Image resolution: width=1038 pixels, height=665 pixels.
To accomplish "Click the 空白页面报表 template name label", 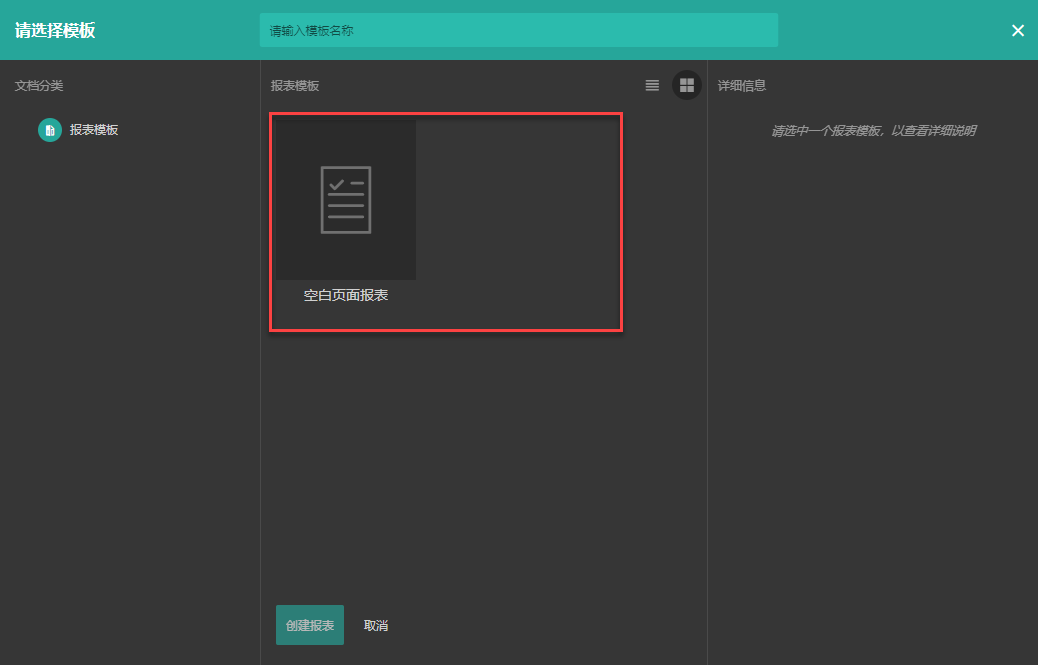I will [x=346, y=295].
